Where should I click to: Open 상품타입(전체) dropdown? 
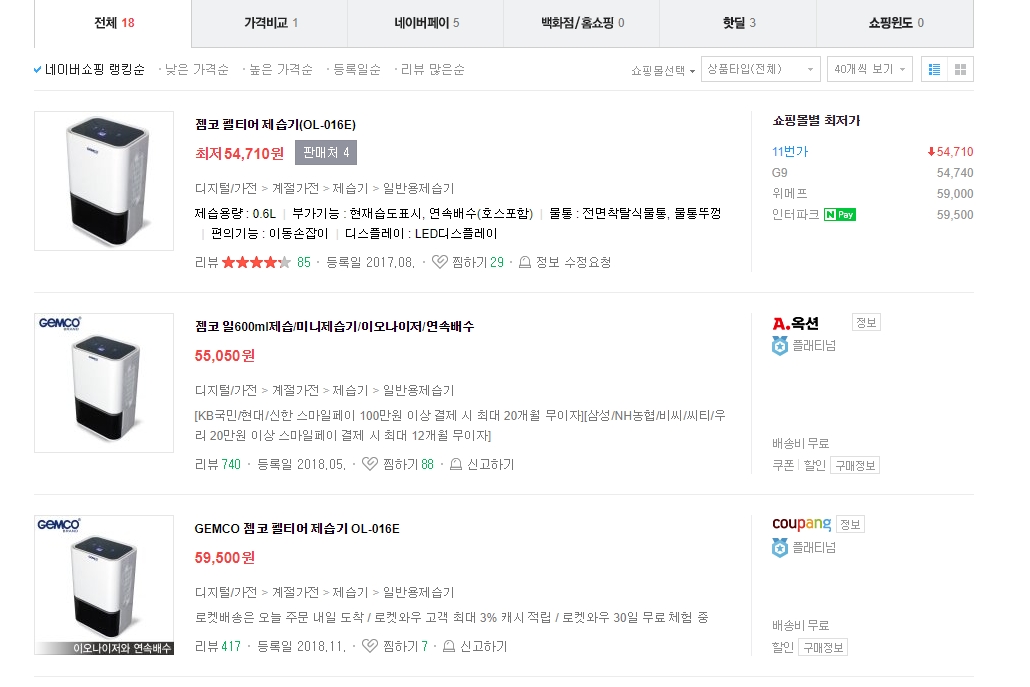761,69
